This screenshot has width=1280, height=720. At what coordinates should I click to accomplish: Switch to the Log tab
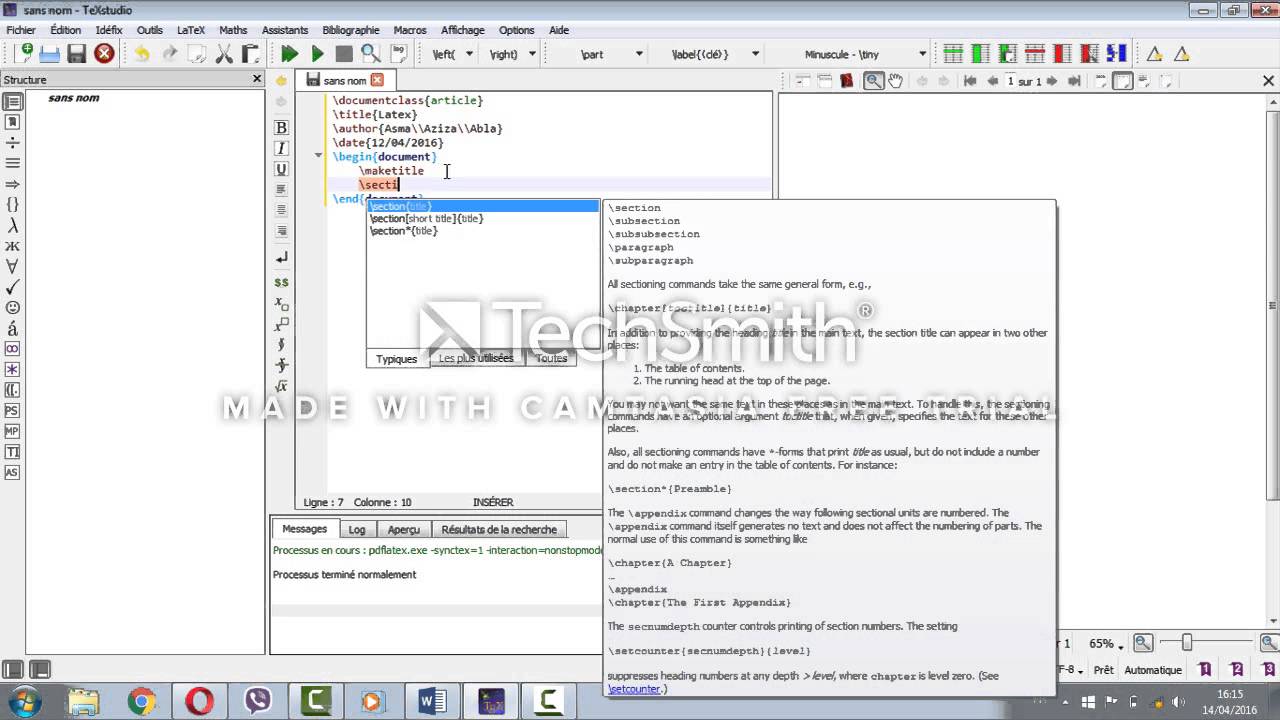pos(357,529)
